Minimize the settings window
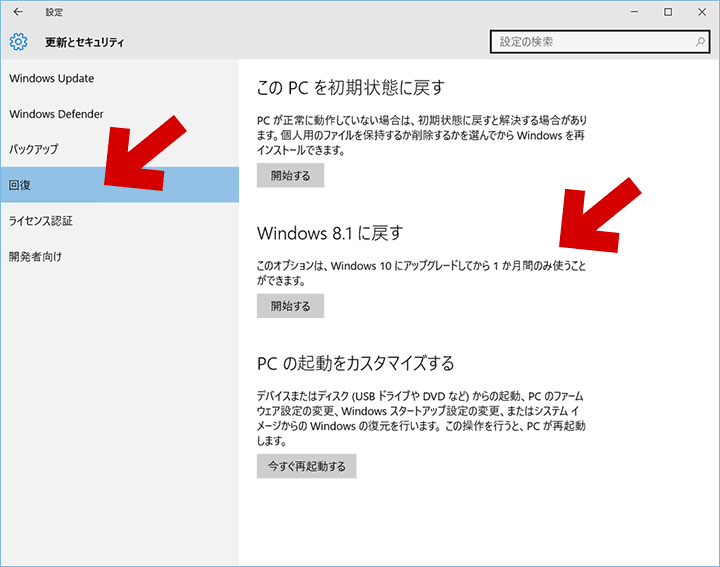The image size is (720, 567). 634,12
